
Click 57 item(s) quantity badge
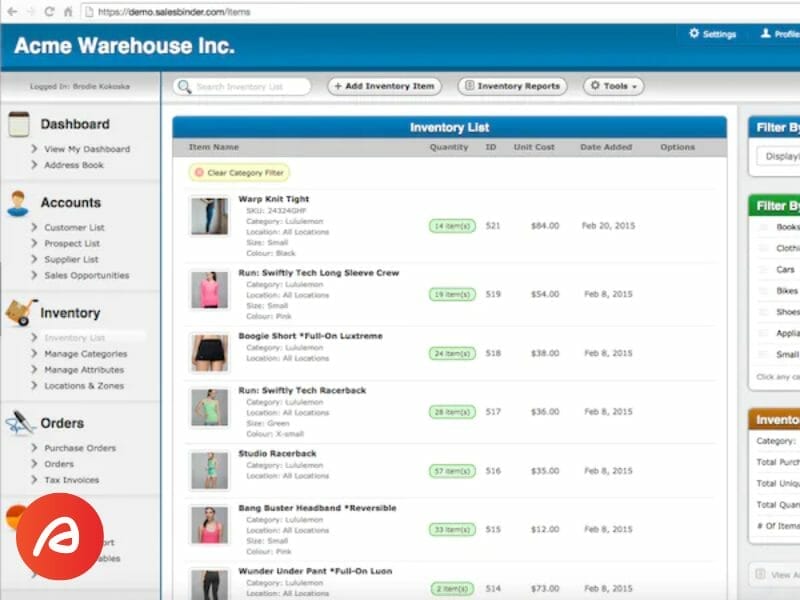tap(453, 471)
